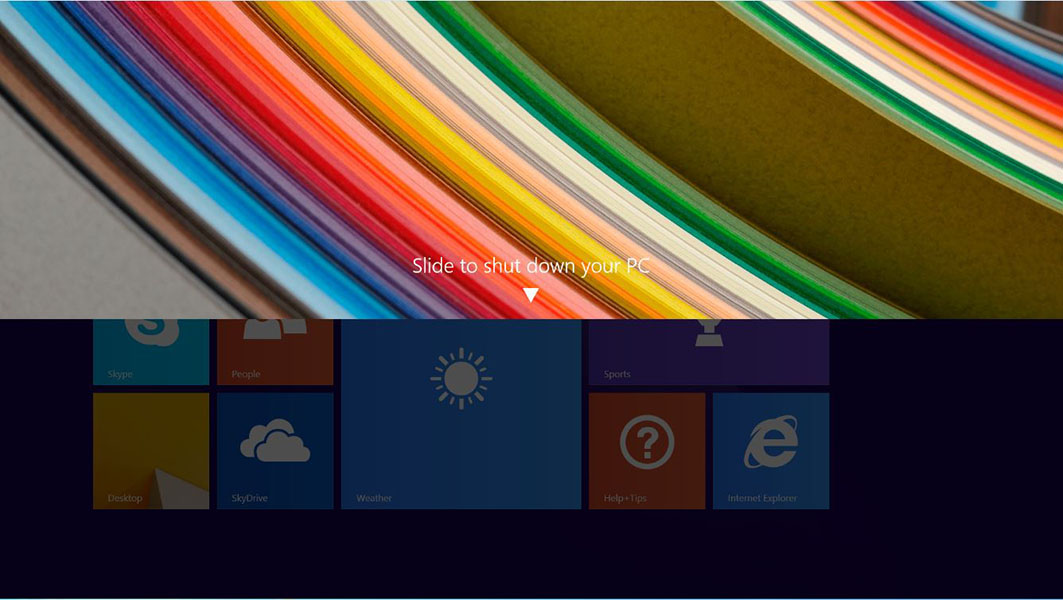Click the down arrow under the slide prompt
The height and width of the screenshot is (600, 1063).
pos(531,295)
